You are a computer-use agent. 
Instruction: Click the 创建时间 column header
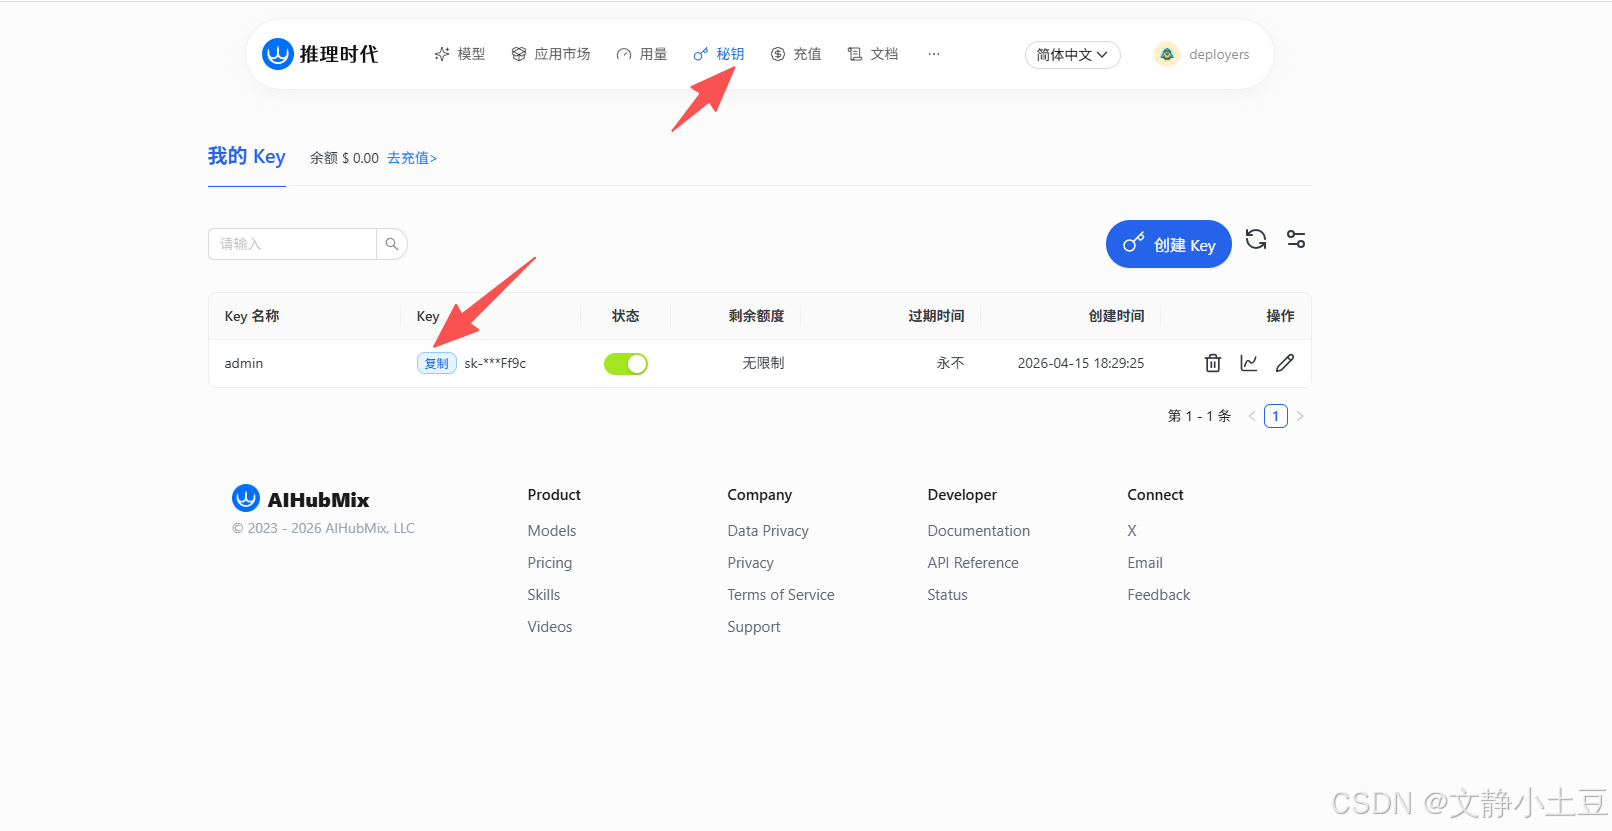[x=1117, y=316]
